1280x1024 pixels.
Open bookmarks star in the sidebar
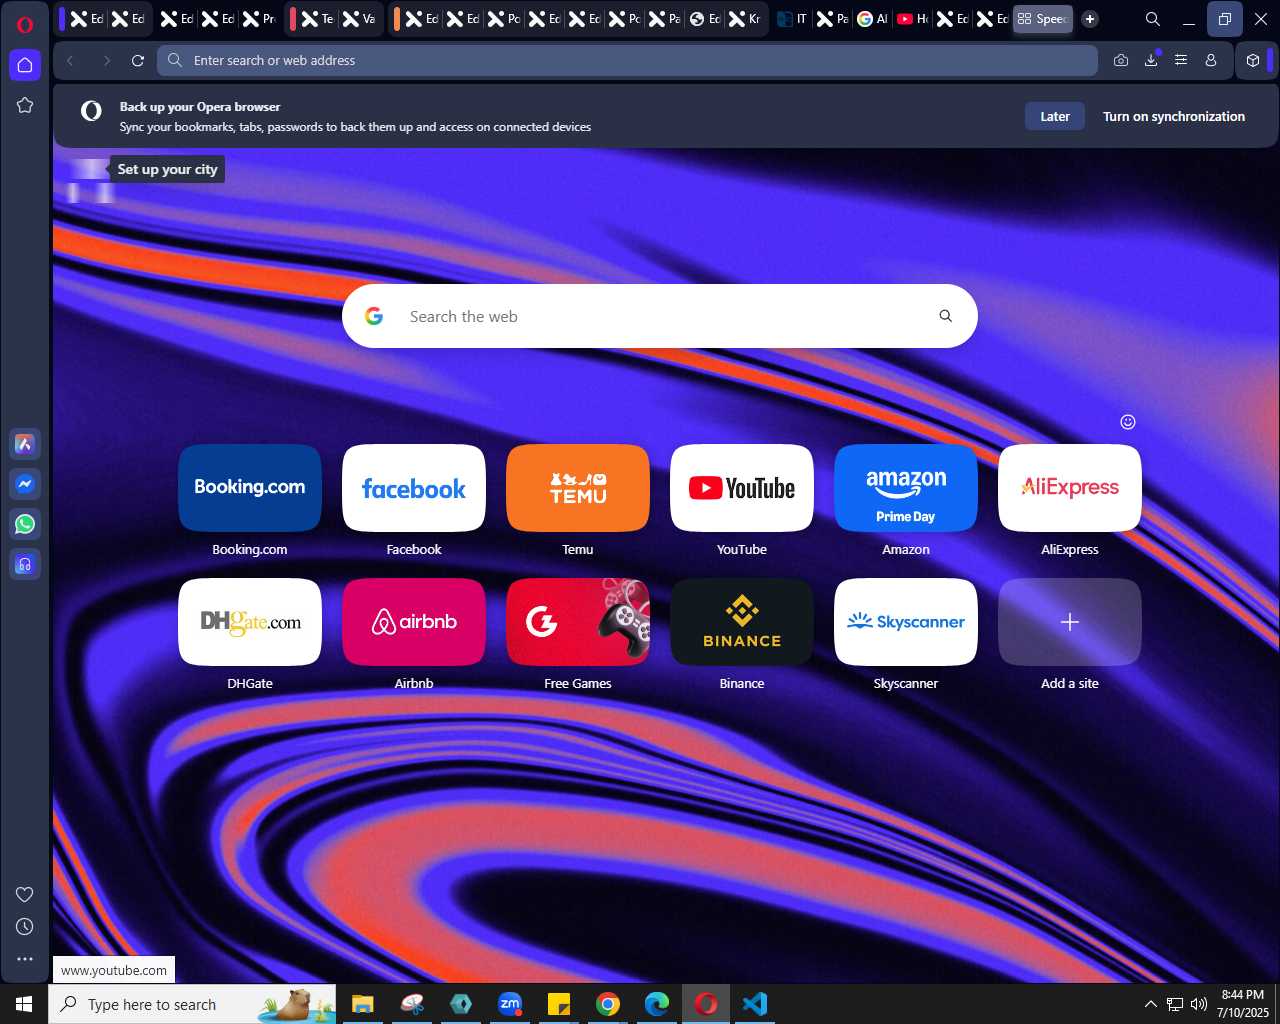[x=25, y=105]
